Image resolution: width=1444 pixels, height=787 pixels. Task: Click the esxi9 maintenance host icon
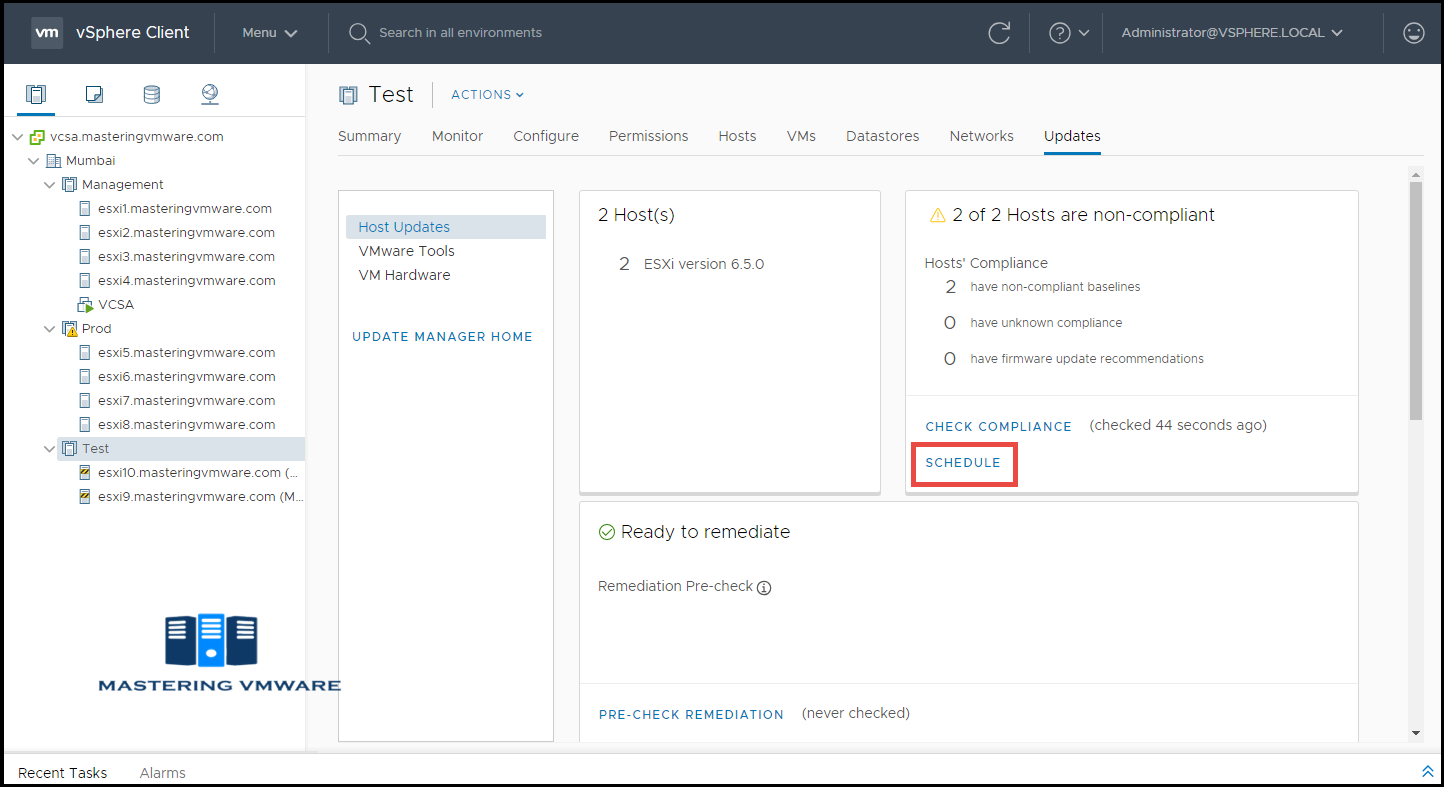click(85, 497)
